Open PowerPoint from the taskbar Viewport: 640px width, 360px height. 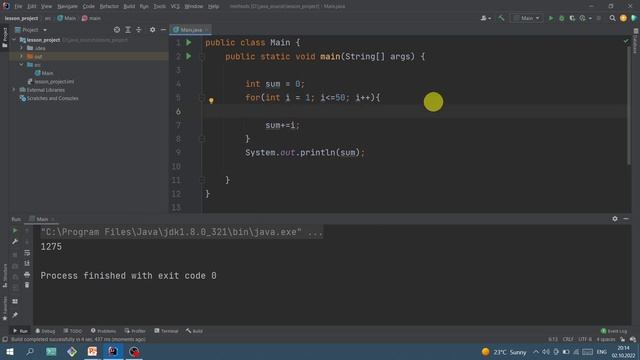point(92,351)
